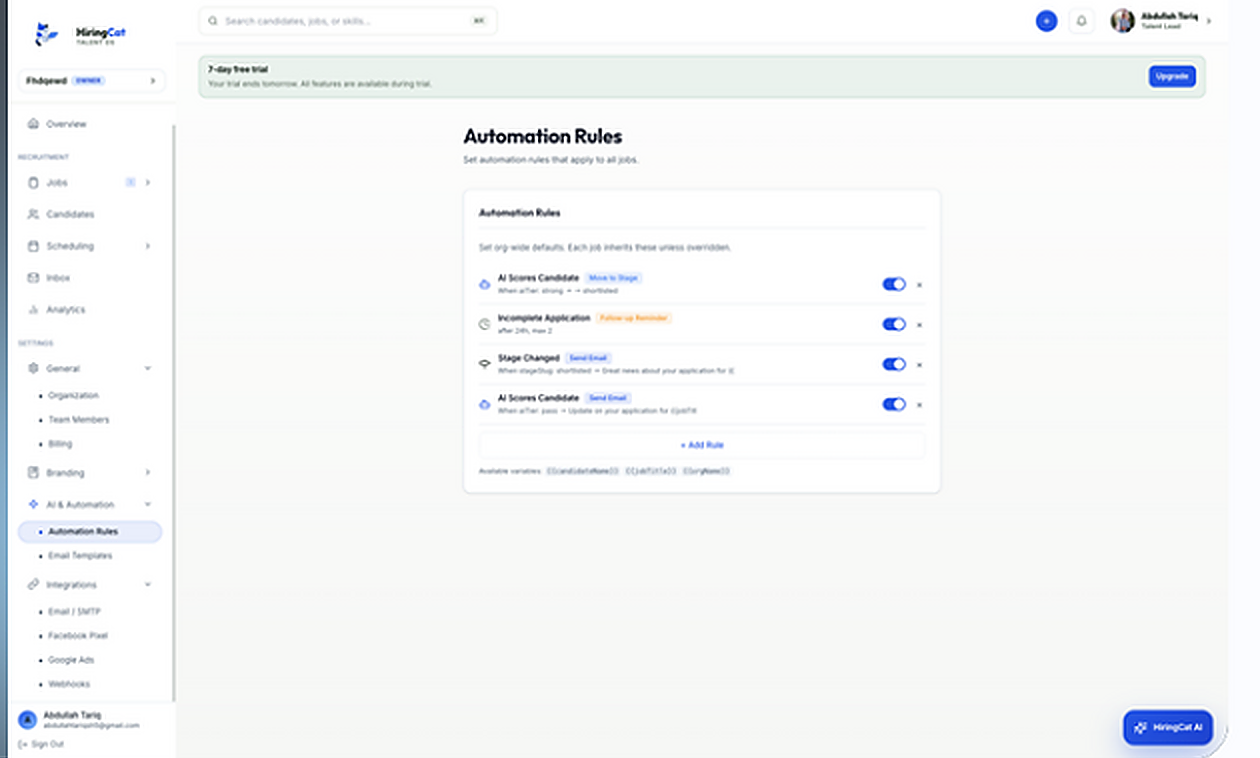Click the AI & Automation sparkle icon
This screenshot has height=758, width=1260.
(x=33, y=505)
